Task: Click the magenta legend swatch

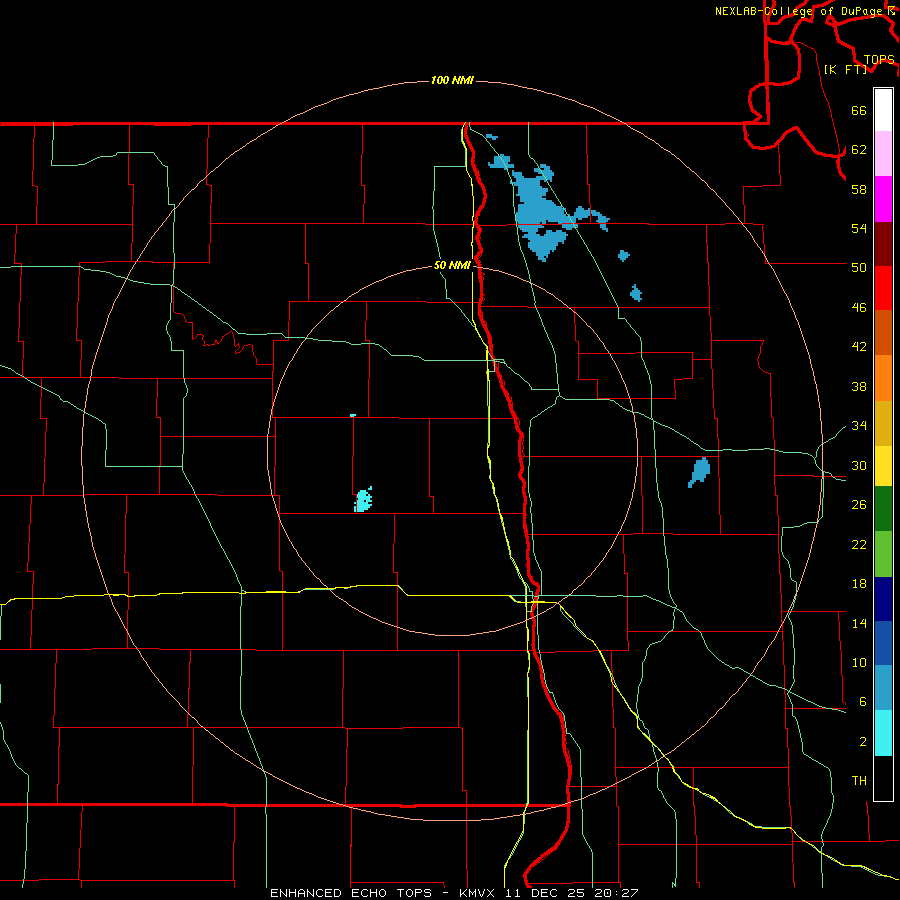Action: click(x=883, y=199)
